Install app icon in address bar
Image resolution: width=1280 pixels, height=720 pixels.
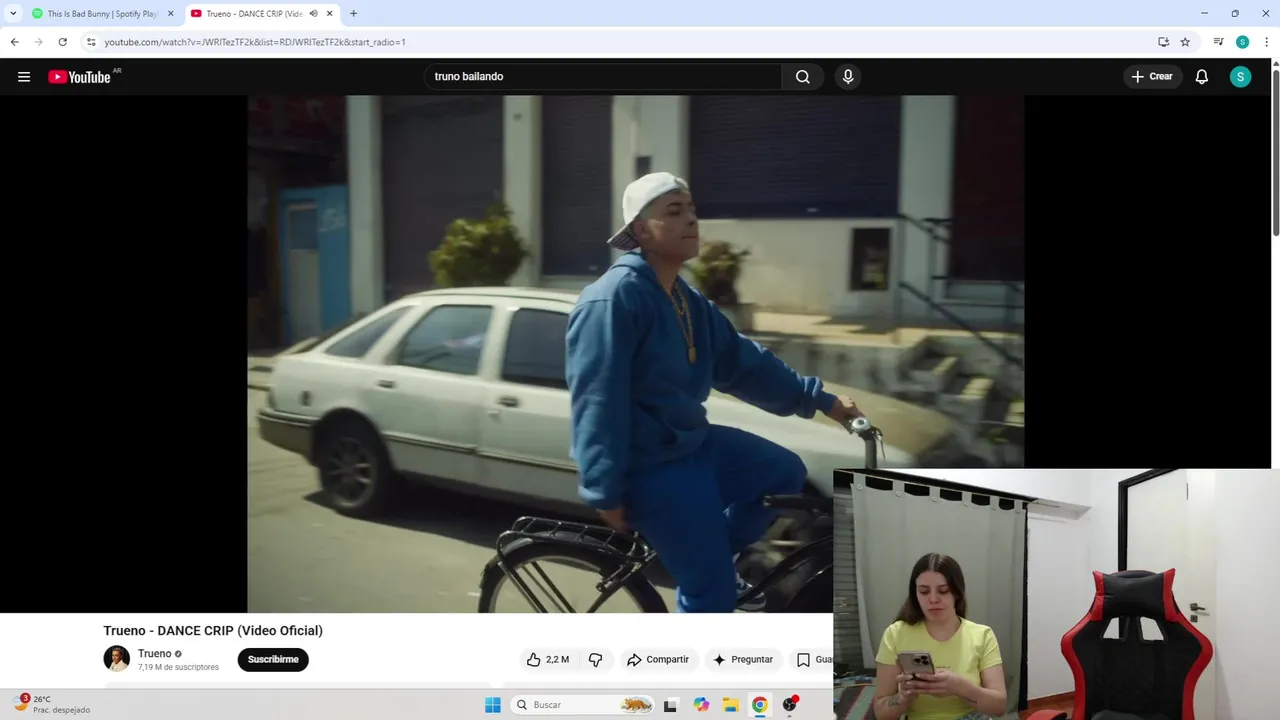[1163, 42]
